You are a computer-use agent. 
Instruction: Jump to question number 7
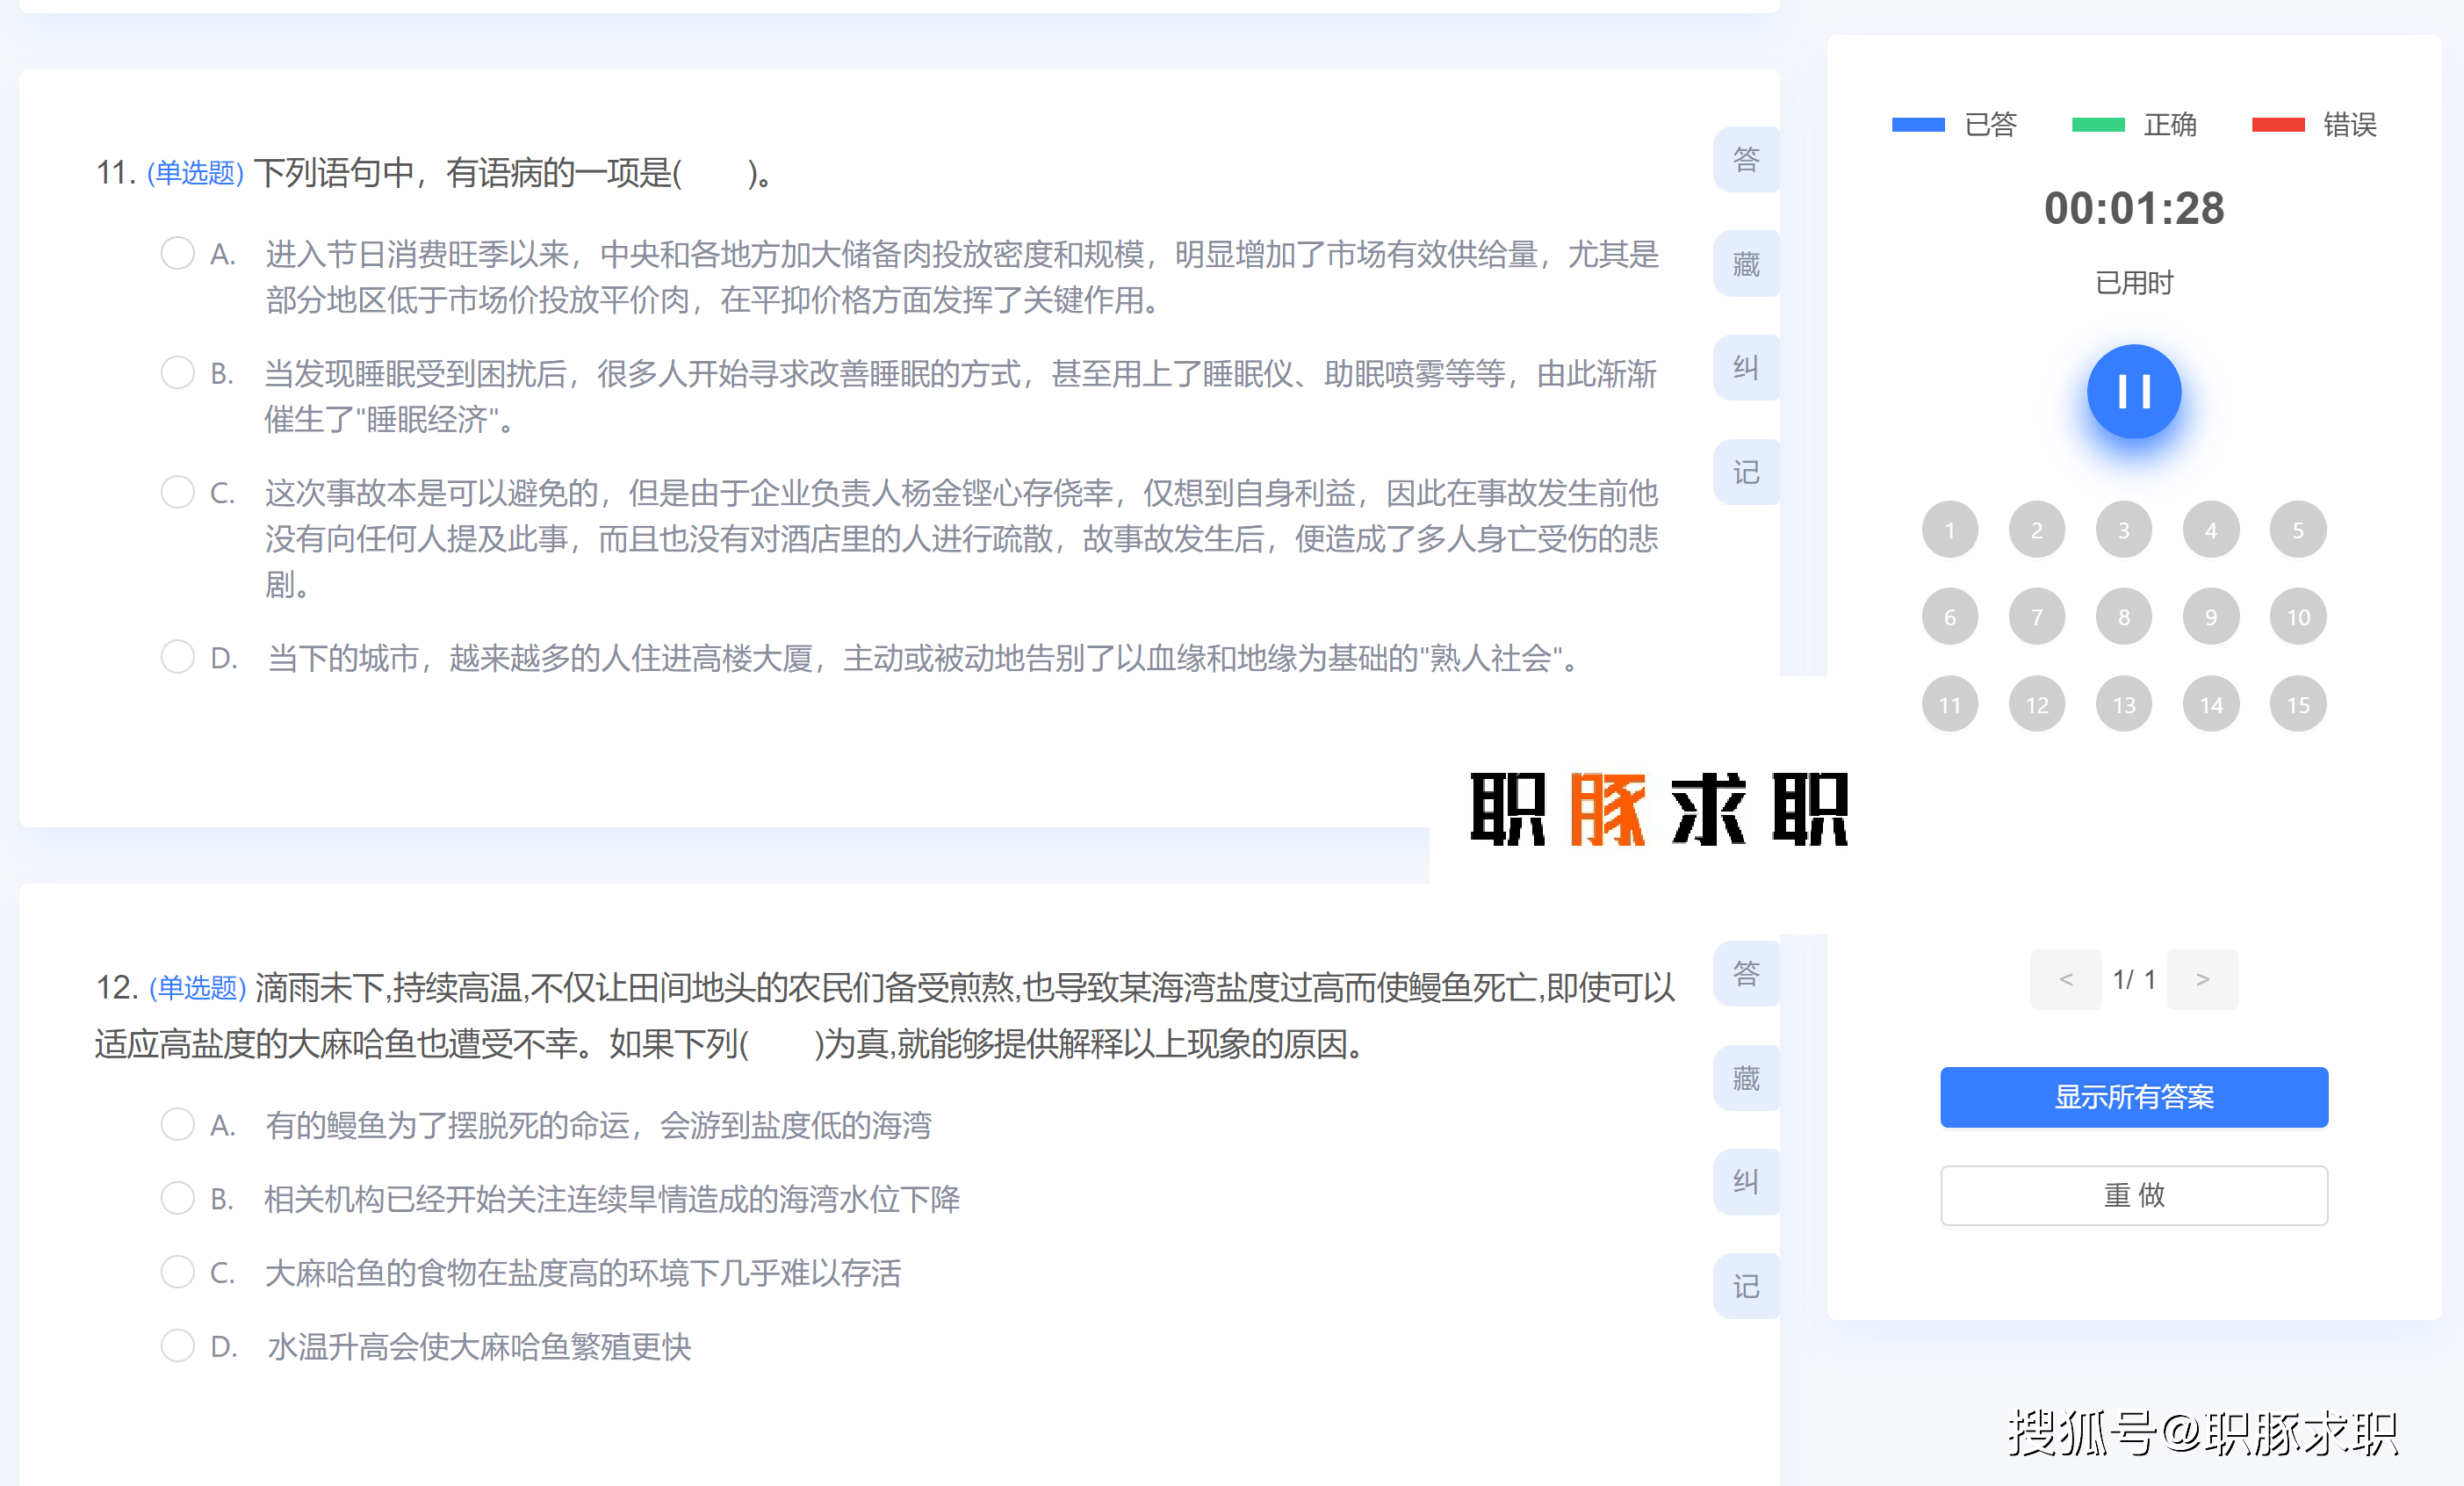[x=2036, y=617]
